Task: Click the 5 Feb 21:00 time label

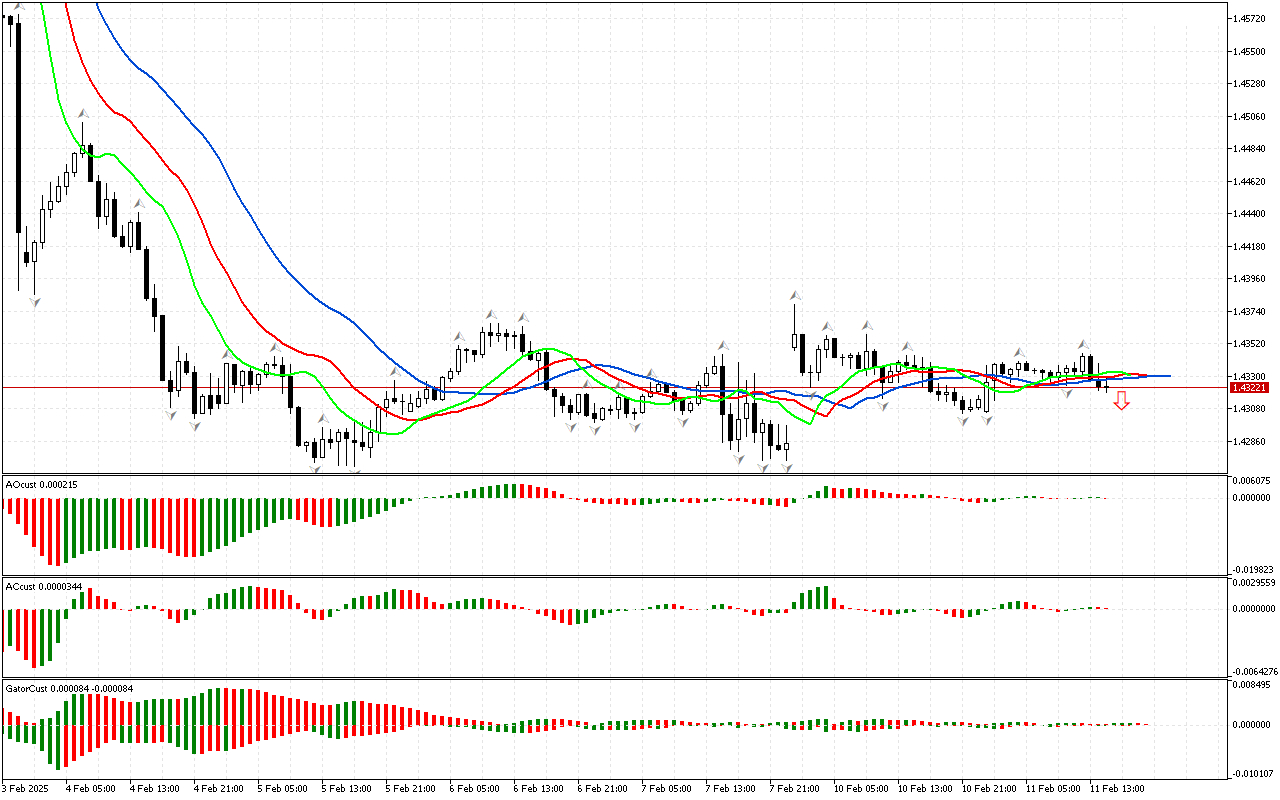Action: point(411,788)
